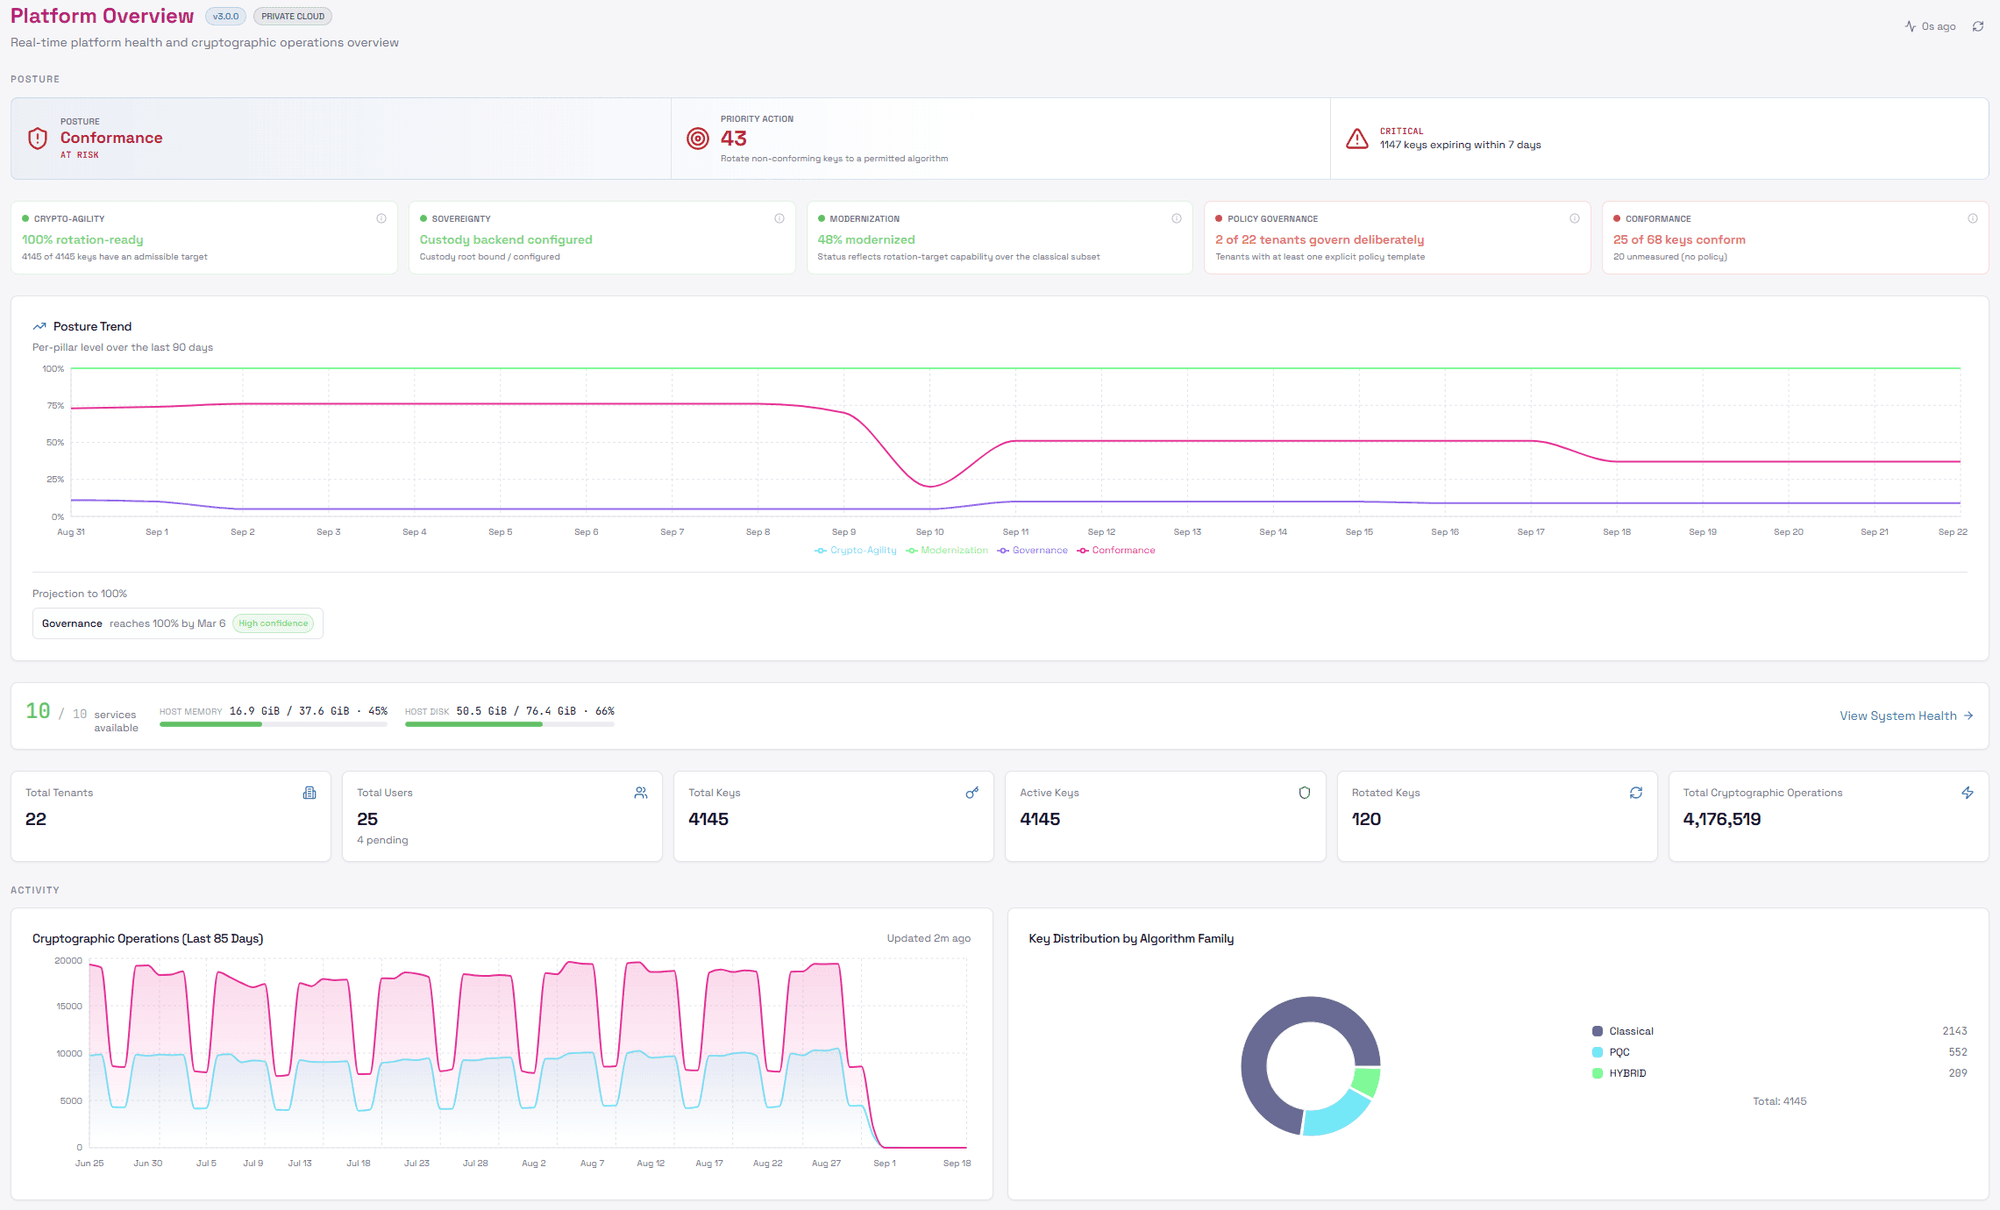The height and width of the screenshot is (1210, 2000).
Task: Click the refresh icon in the top right
Action: (x=1977, y=27)
